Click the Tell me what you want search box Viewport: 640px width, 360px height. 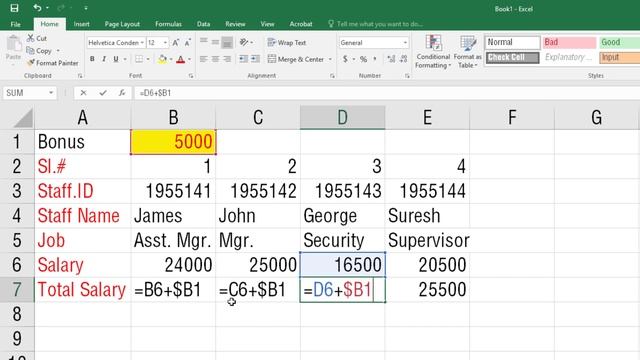(376, 24)
